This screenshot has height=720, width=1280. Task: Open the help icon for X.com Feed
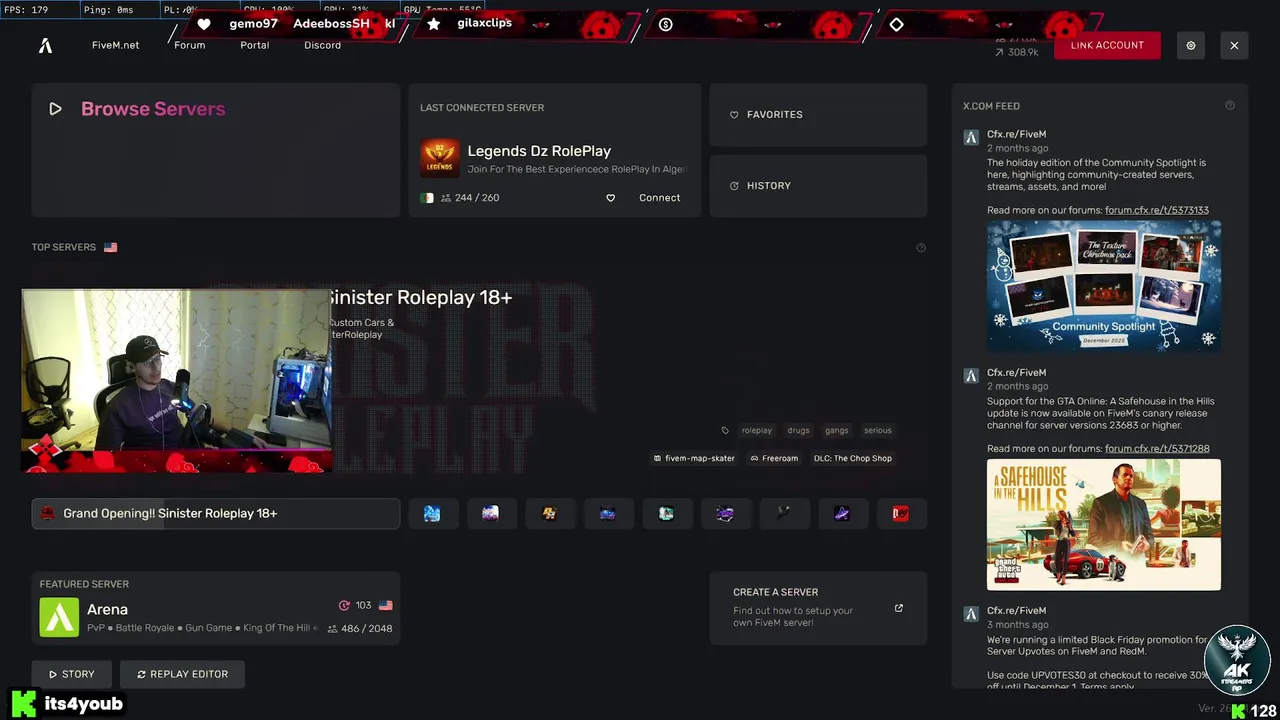pyautogui.click(x=1230, y=106)
